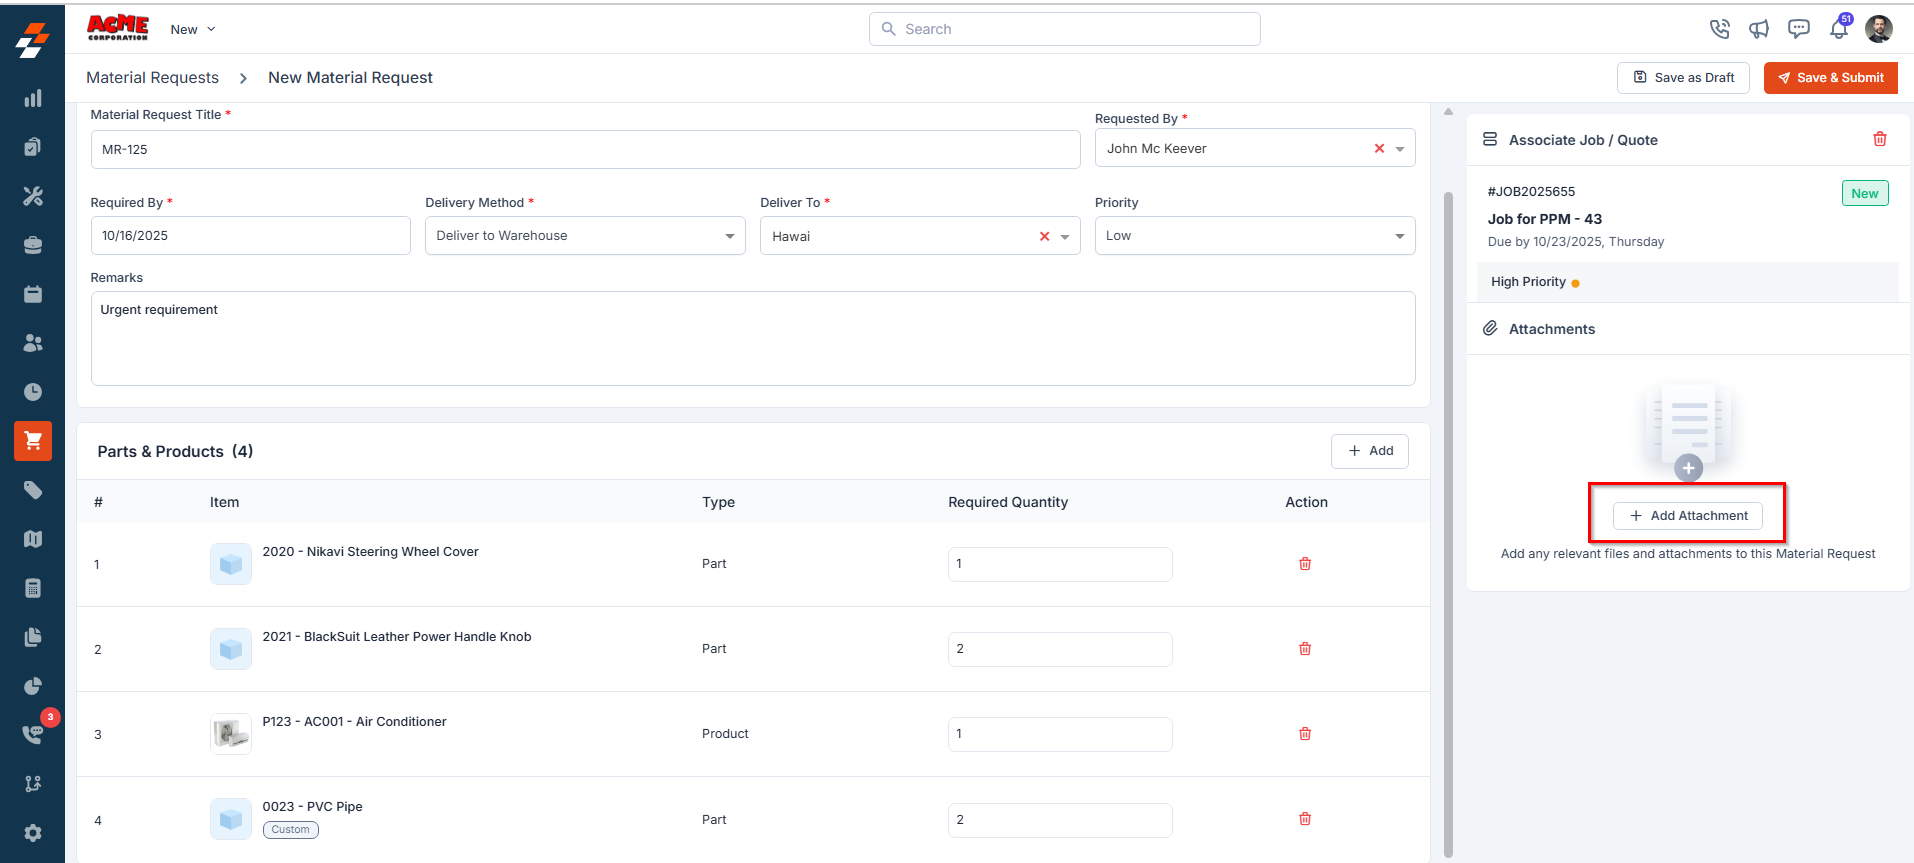Click the Associate Job / Quote header
The height and width of the screenshot is (863, 1914).
click(1583, 140)
